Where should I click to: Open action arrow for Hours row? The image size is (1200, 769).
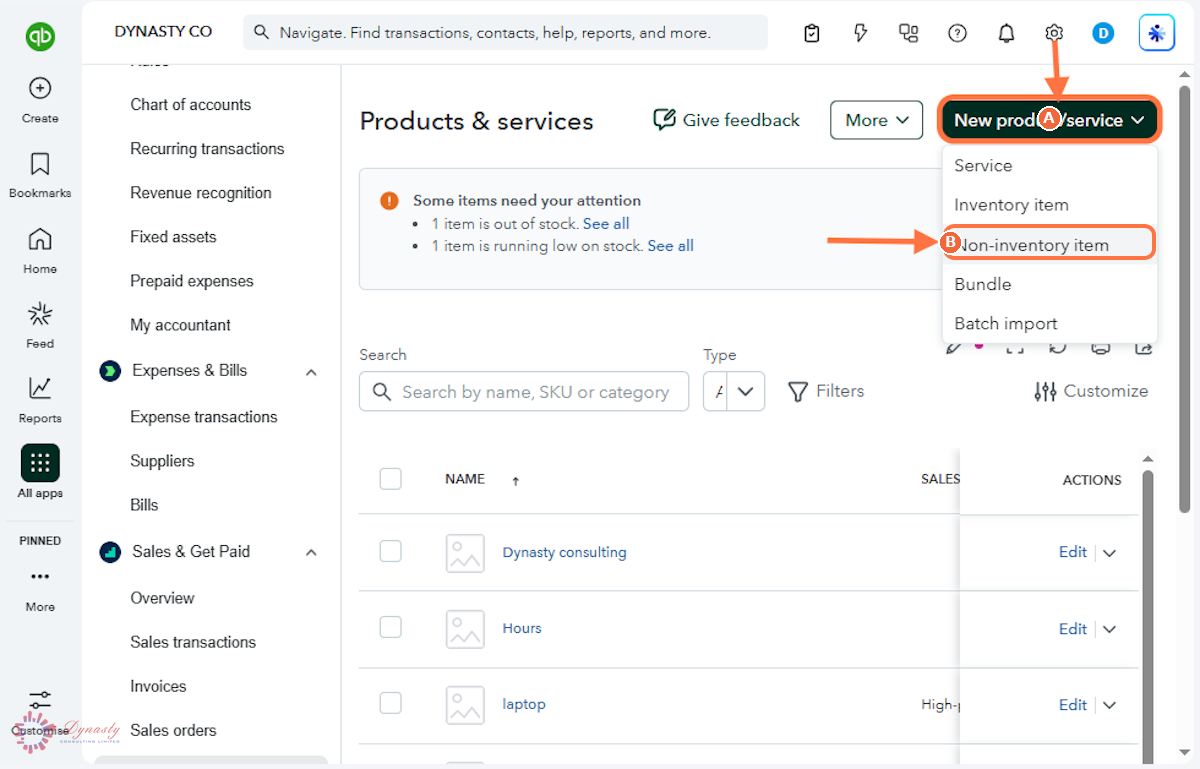click(x=1109, y=629)
